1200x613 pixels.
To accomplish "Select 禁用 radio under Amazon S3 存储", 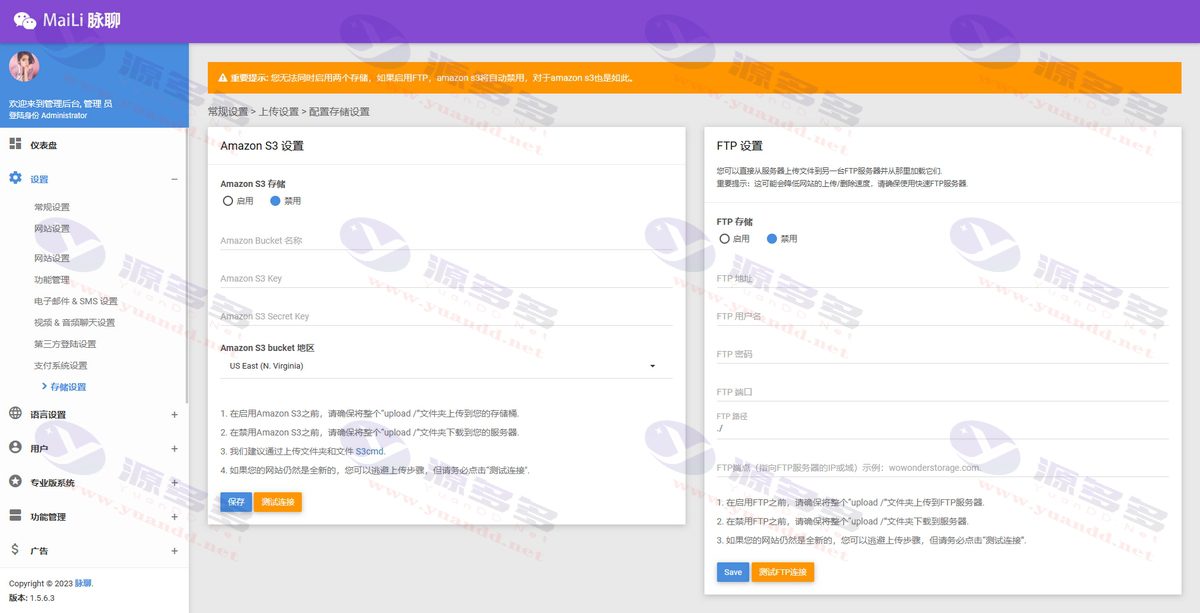I will 276,201.
